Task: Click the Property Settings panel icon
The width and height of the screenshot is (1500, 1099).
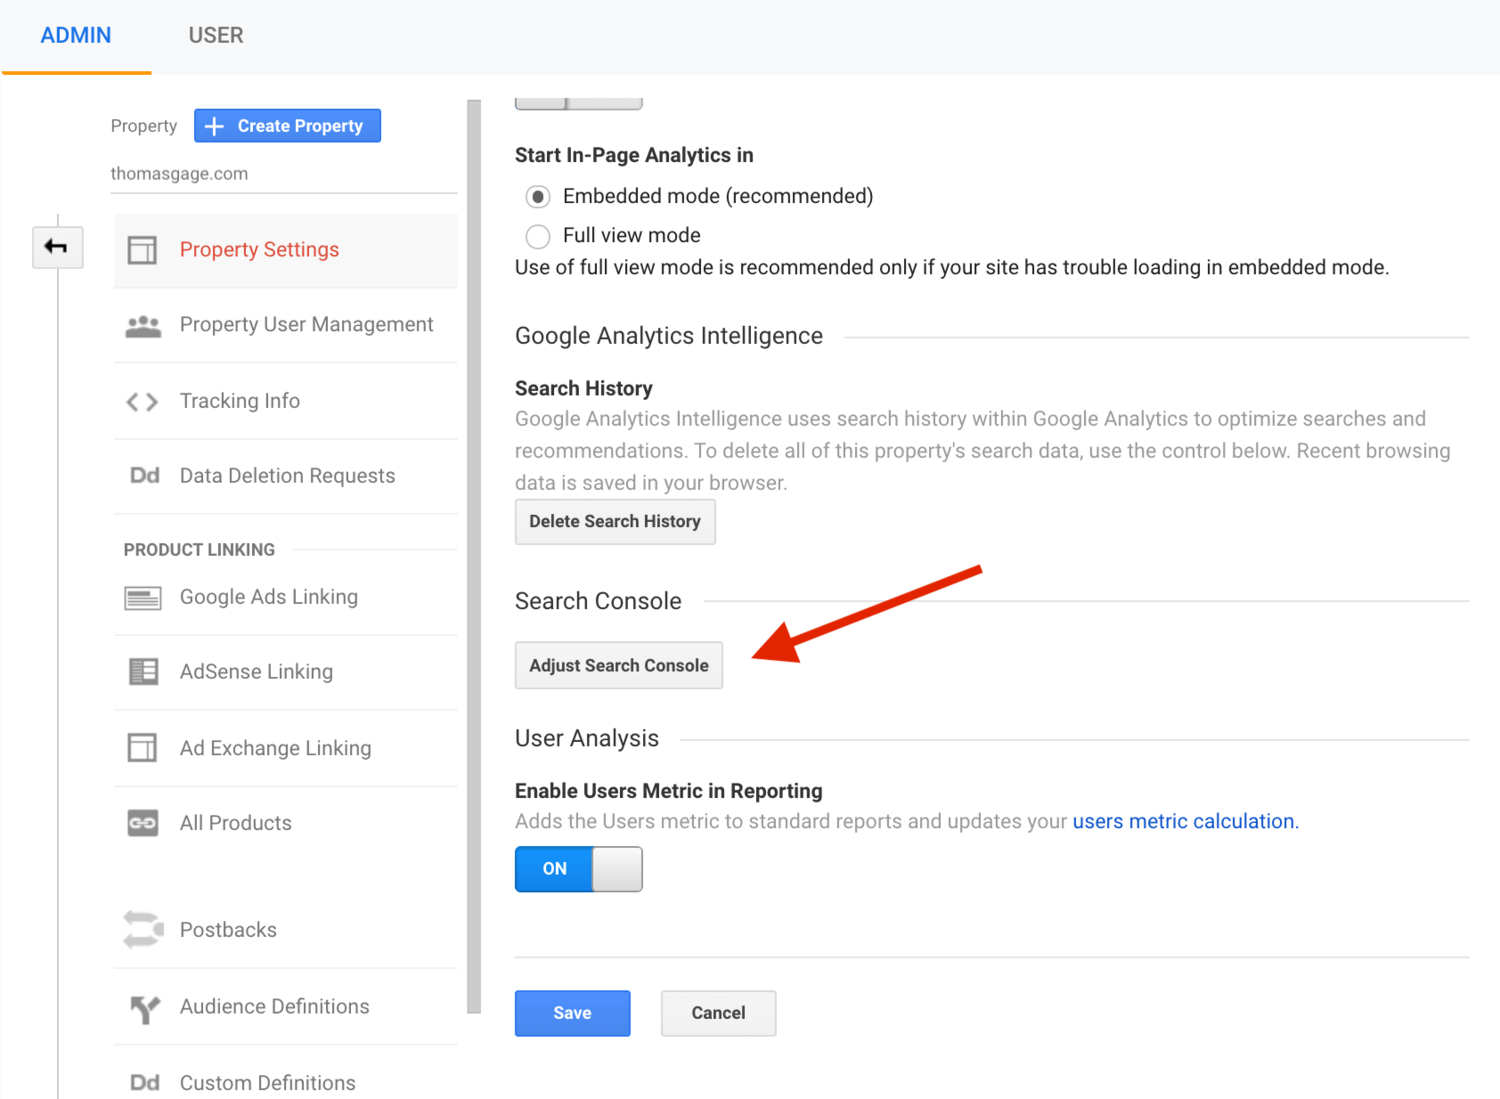Action: [142, 250]
